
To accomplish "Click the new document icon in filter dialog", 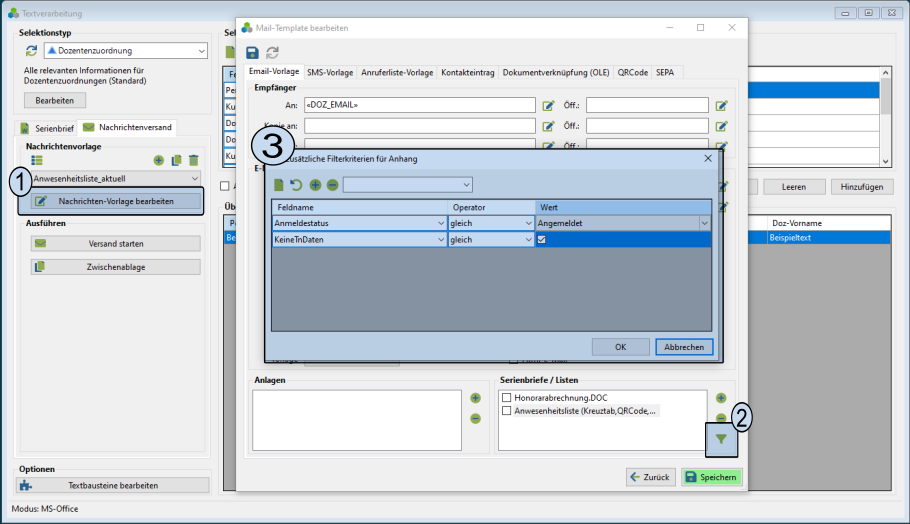I will pos(279,185).
